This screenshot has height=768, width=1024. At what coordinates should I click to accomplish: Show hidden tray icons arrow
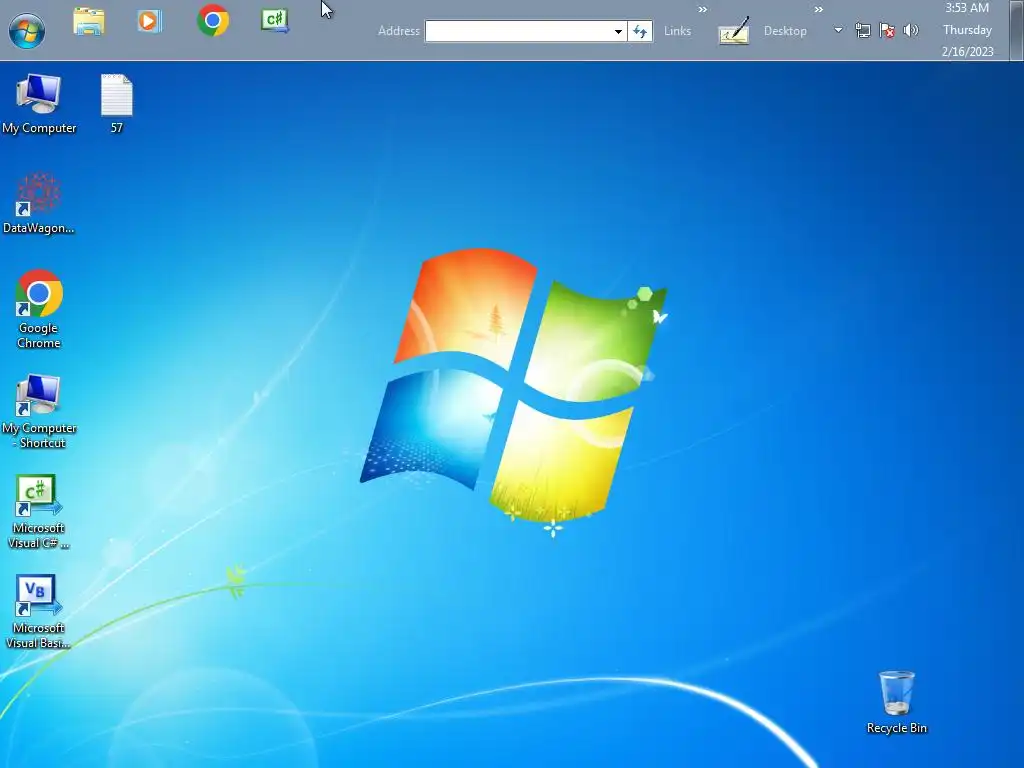pos(838,30)
